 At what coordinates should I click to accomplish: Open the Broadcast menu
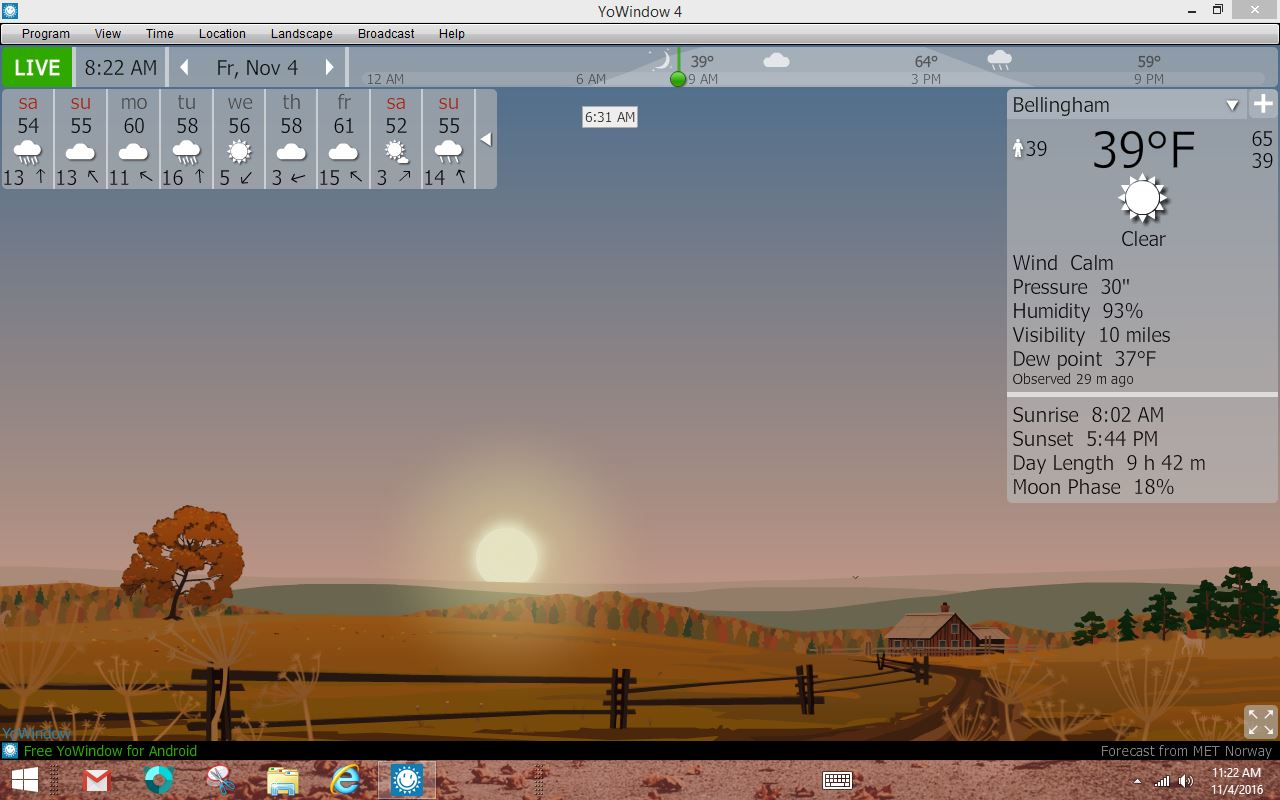[386, 34]
